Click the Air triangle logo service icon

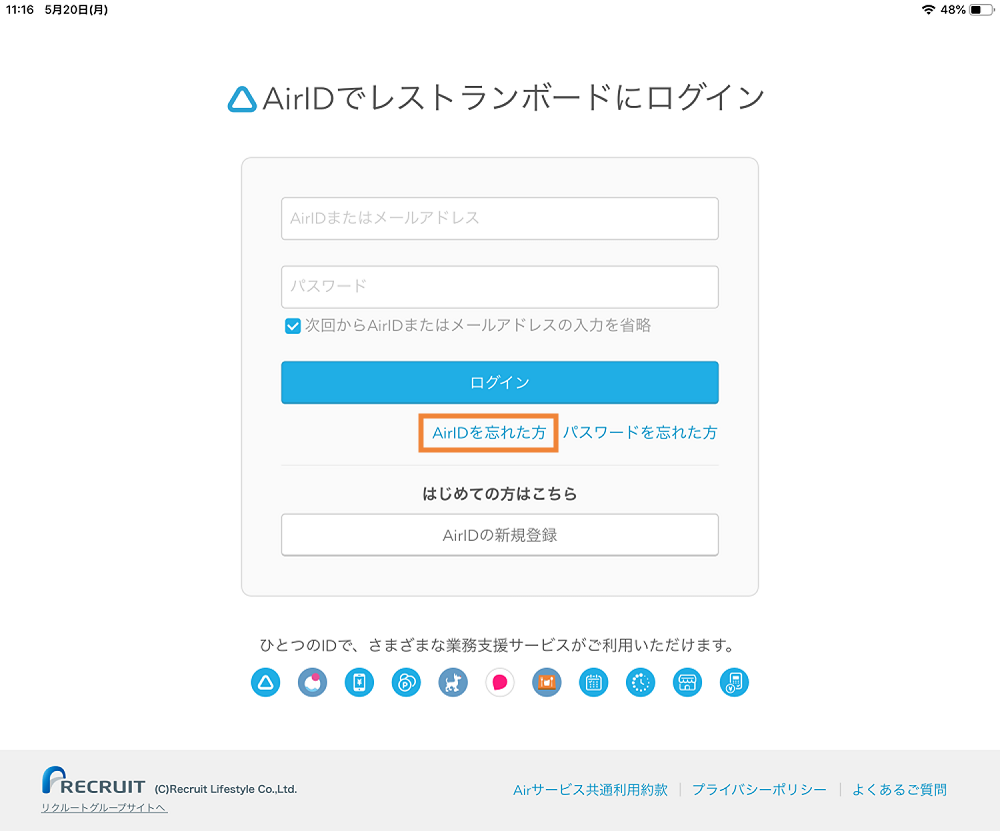[265, 682]
